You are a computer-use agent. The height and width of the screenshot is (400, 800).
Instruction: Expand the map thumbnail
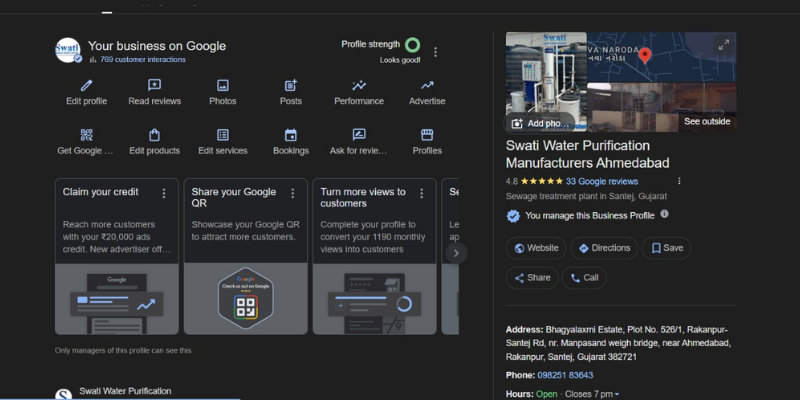coord(723,45)
